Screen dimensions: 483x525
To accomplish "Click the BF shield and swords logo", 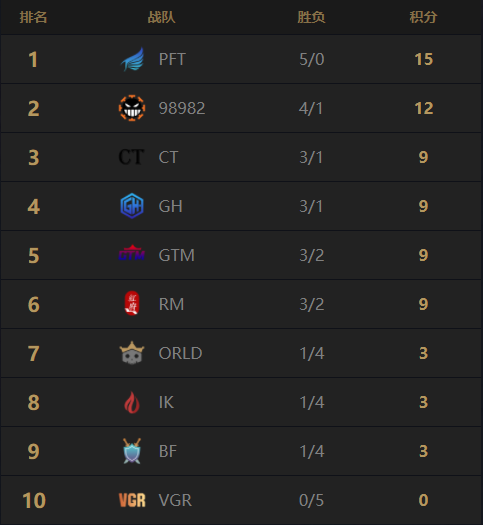I will tap(132, 451).
